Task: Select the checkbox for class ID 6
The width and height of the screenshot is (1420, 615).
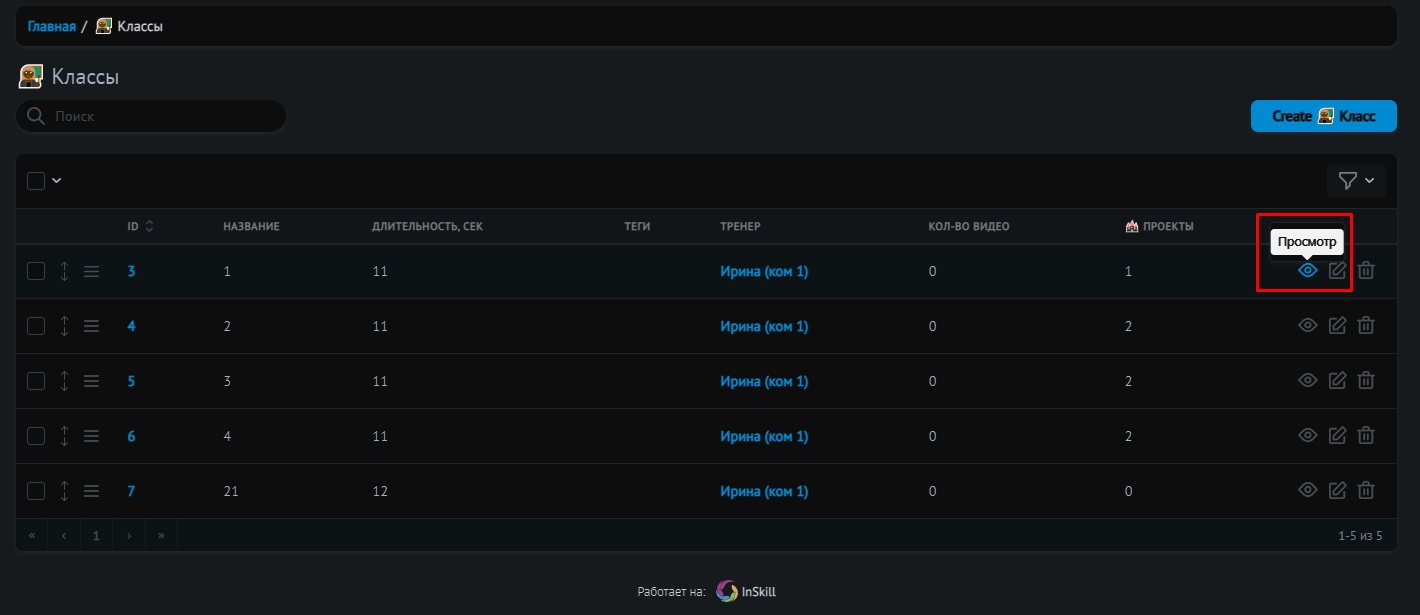Action: point(36,436)
